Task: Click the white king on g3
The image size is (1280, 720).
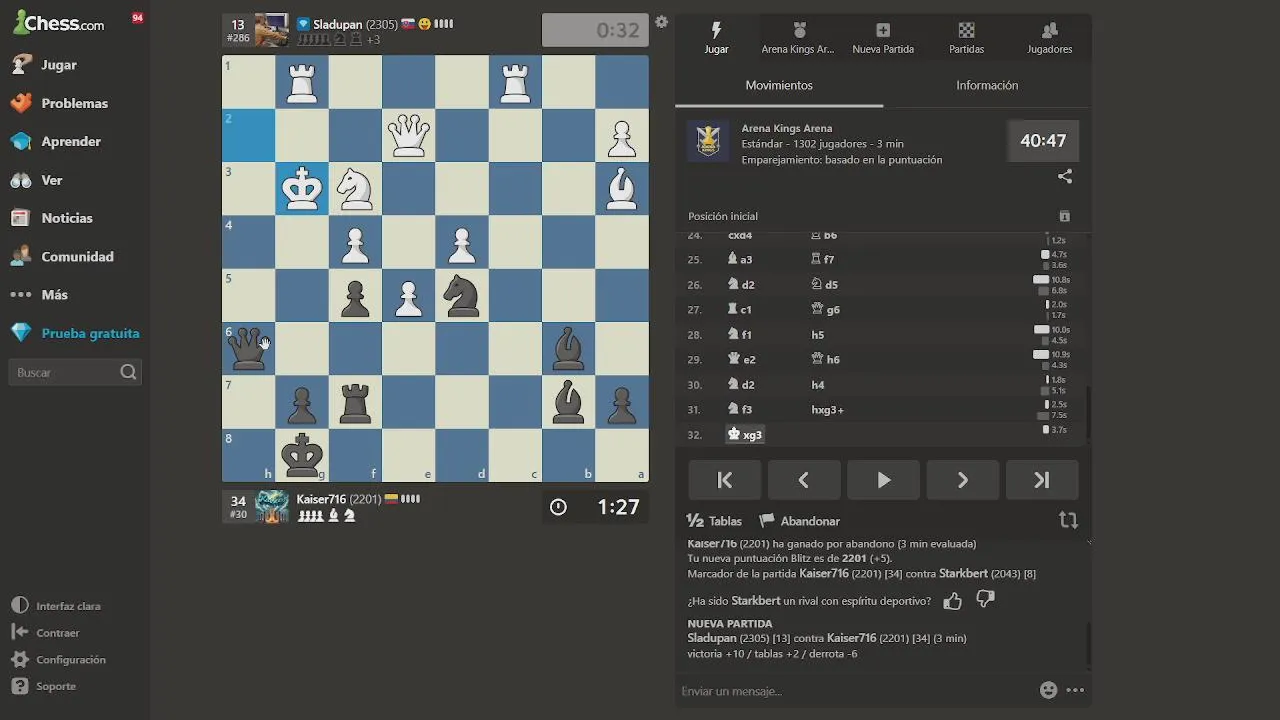Action: [x=302, y=188]
